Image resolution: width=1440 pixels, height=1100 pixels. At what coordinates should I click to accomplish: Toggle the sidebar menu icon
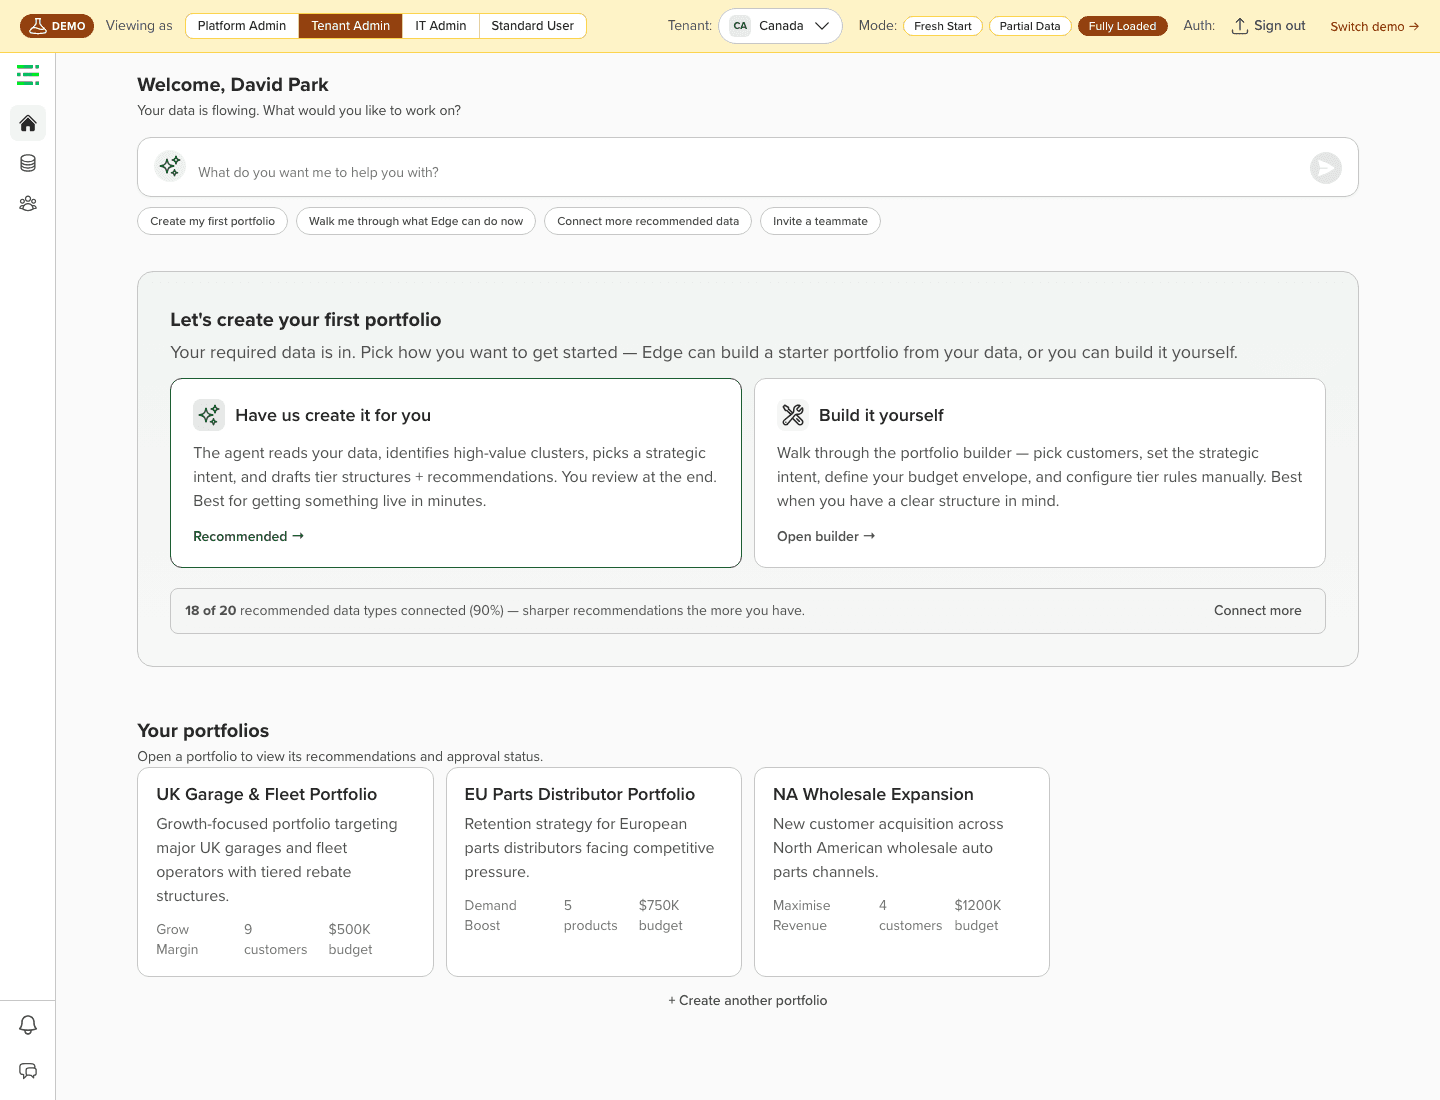[x=28, y=75]
